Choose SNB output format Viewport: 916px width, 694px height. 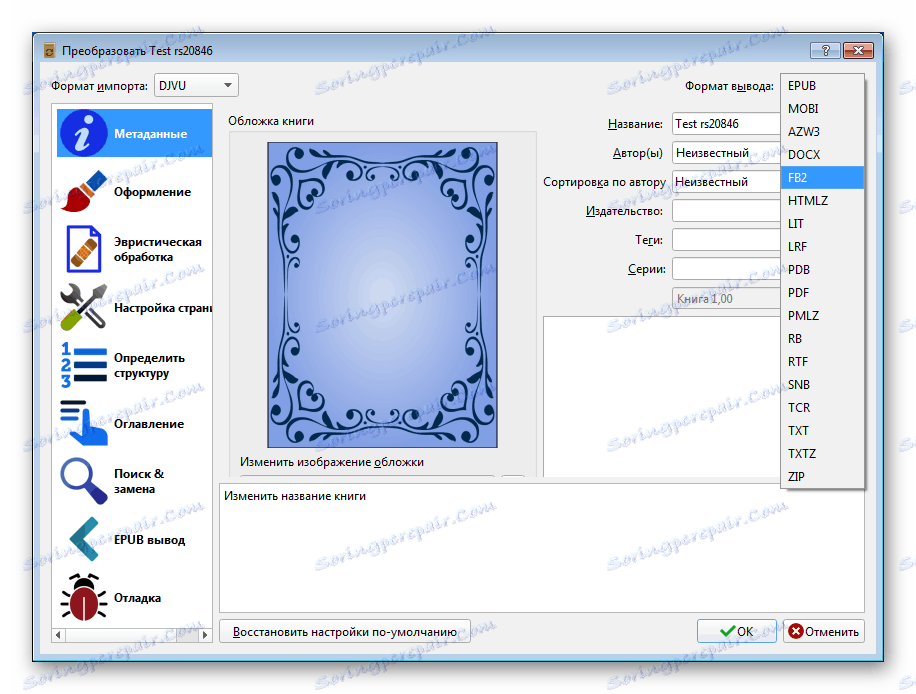[x=822, y=384]
